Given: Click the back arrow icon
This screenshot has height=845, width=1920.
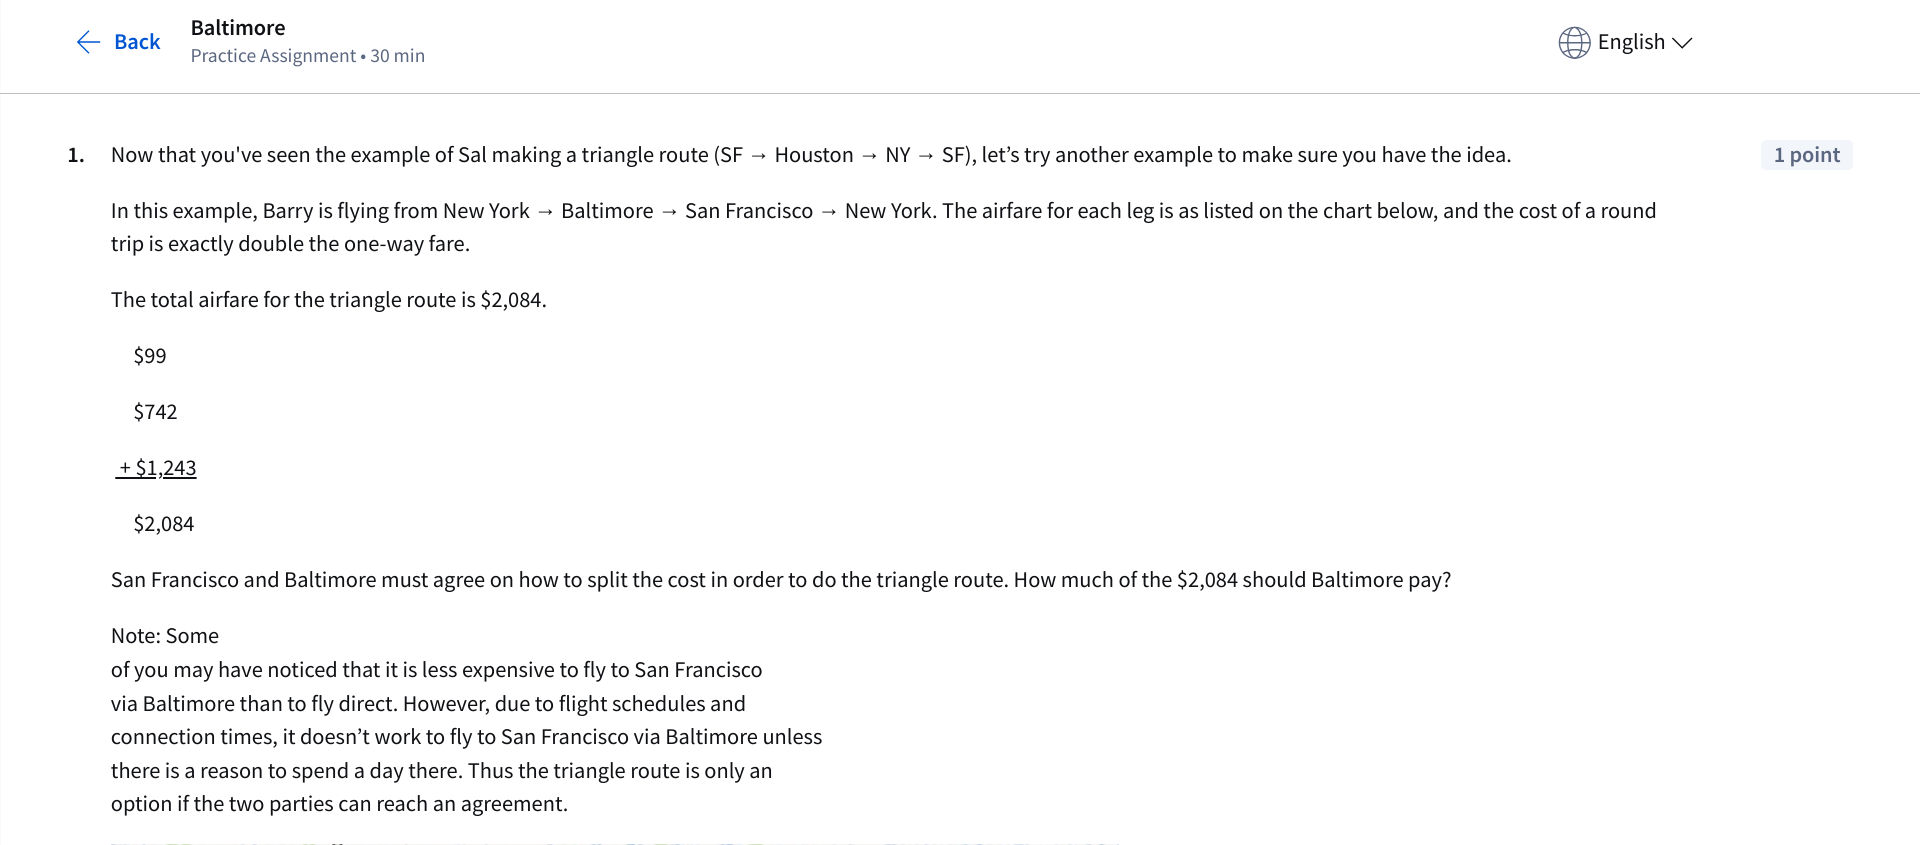Looking at the screenshot, I should [x=88, y=42].
